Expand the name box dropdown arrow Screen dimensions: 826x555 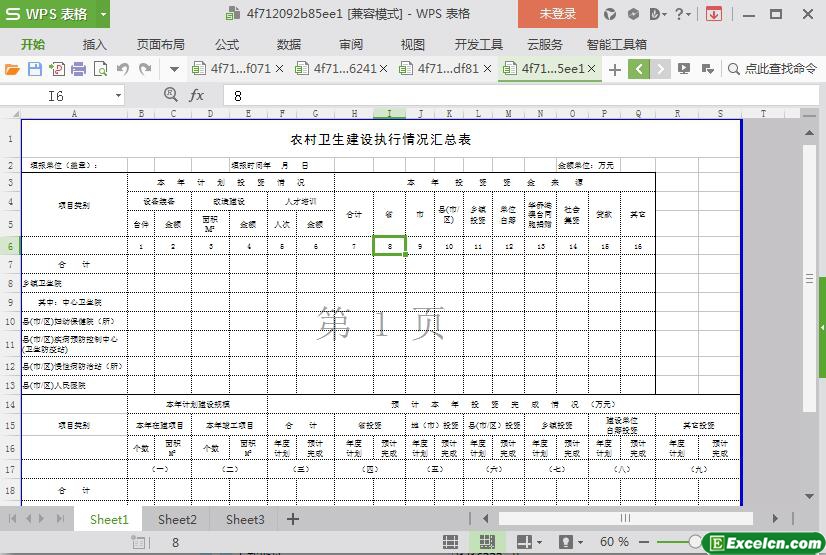pyautogui.click(x=118, y=95)
